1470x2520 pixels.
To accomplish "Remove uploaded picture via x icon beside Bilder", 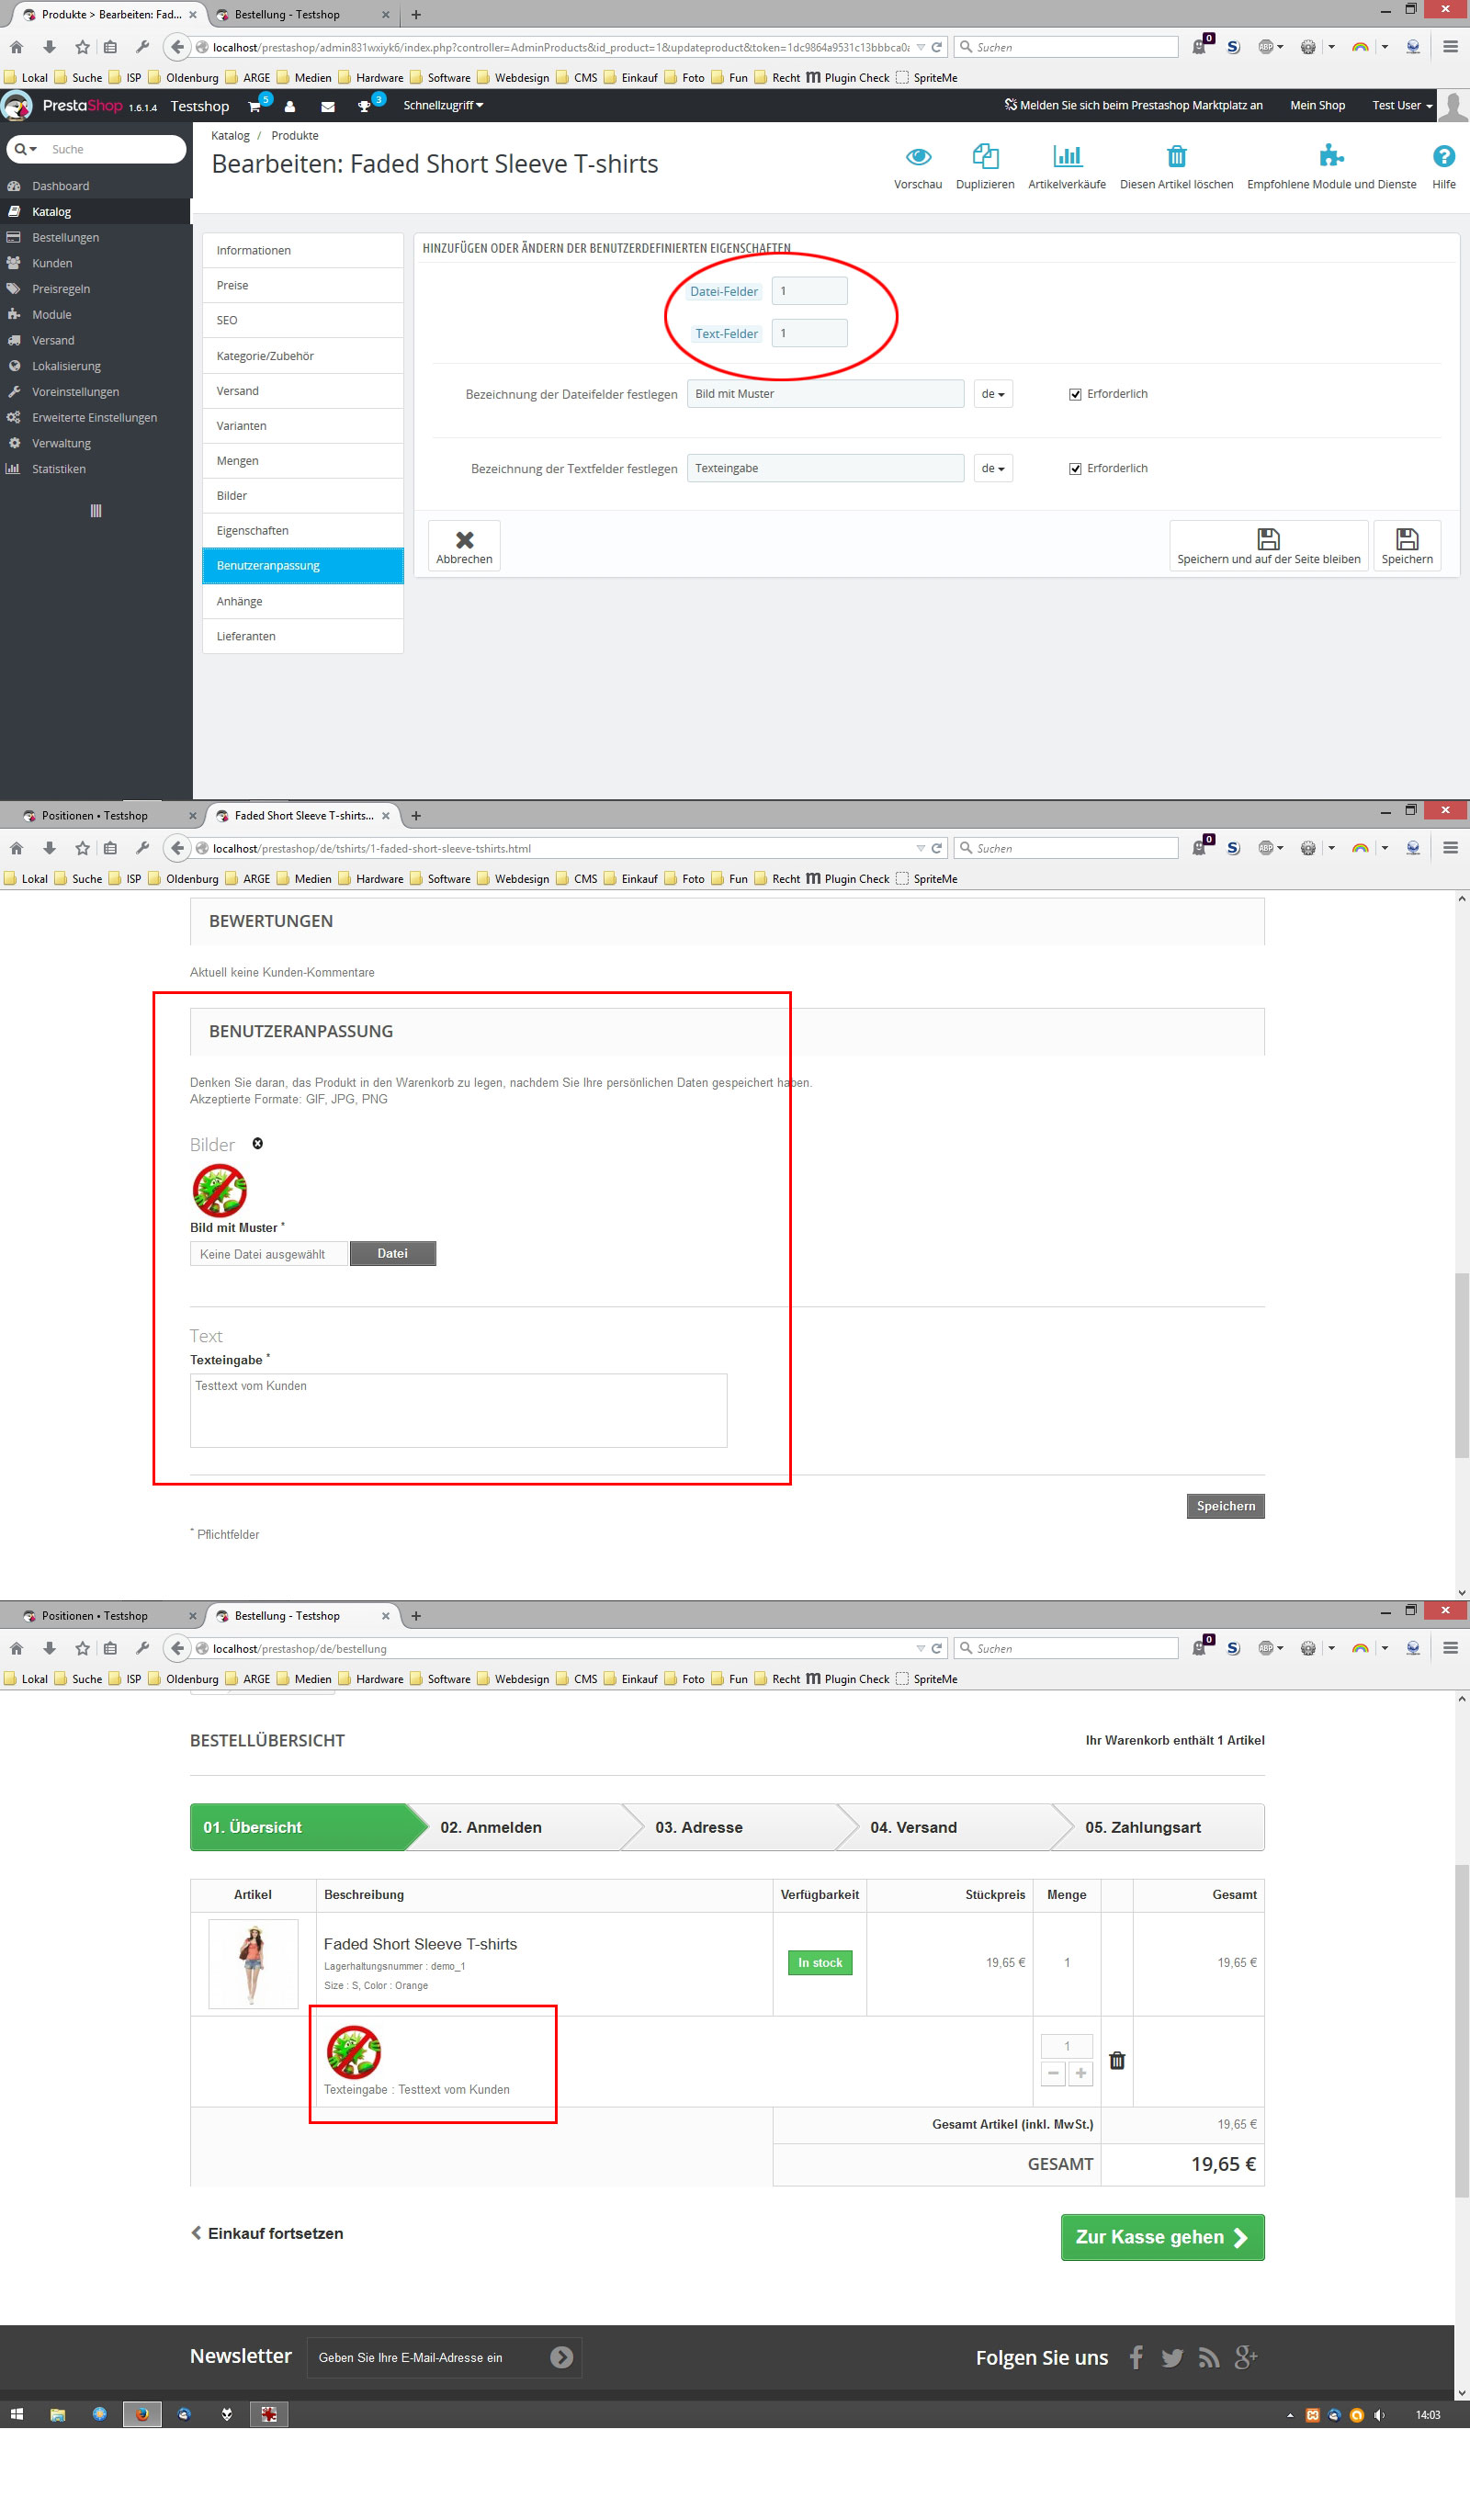I will 257,1143.
